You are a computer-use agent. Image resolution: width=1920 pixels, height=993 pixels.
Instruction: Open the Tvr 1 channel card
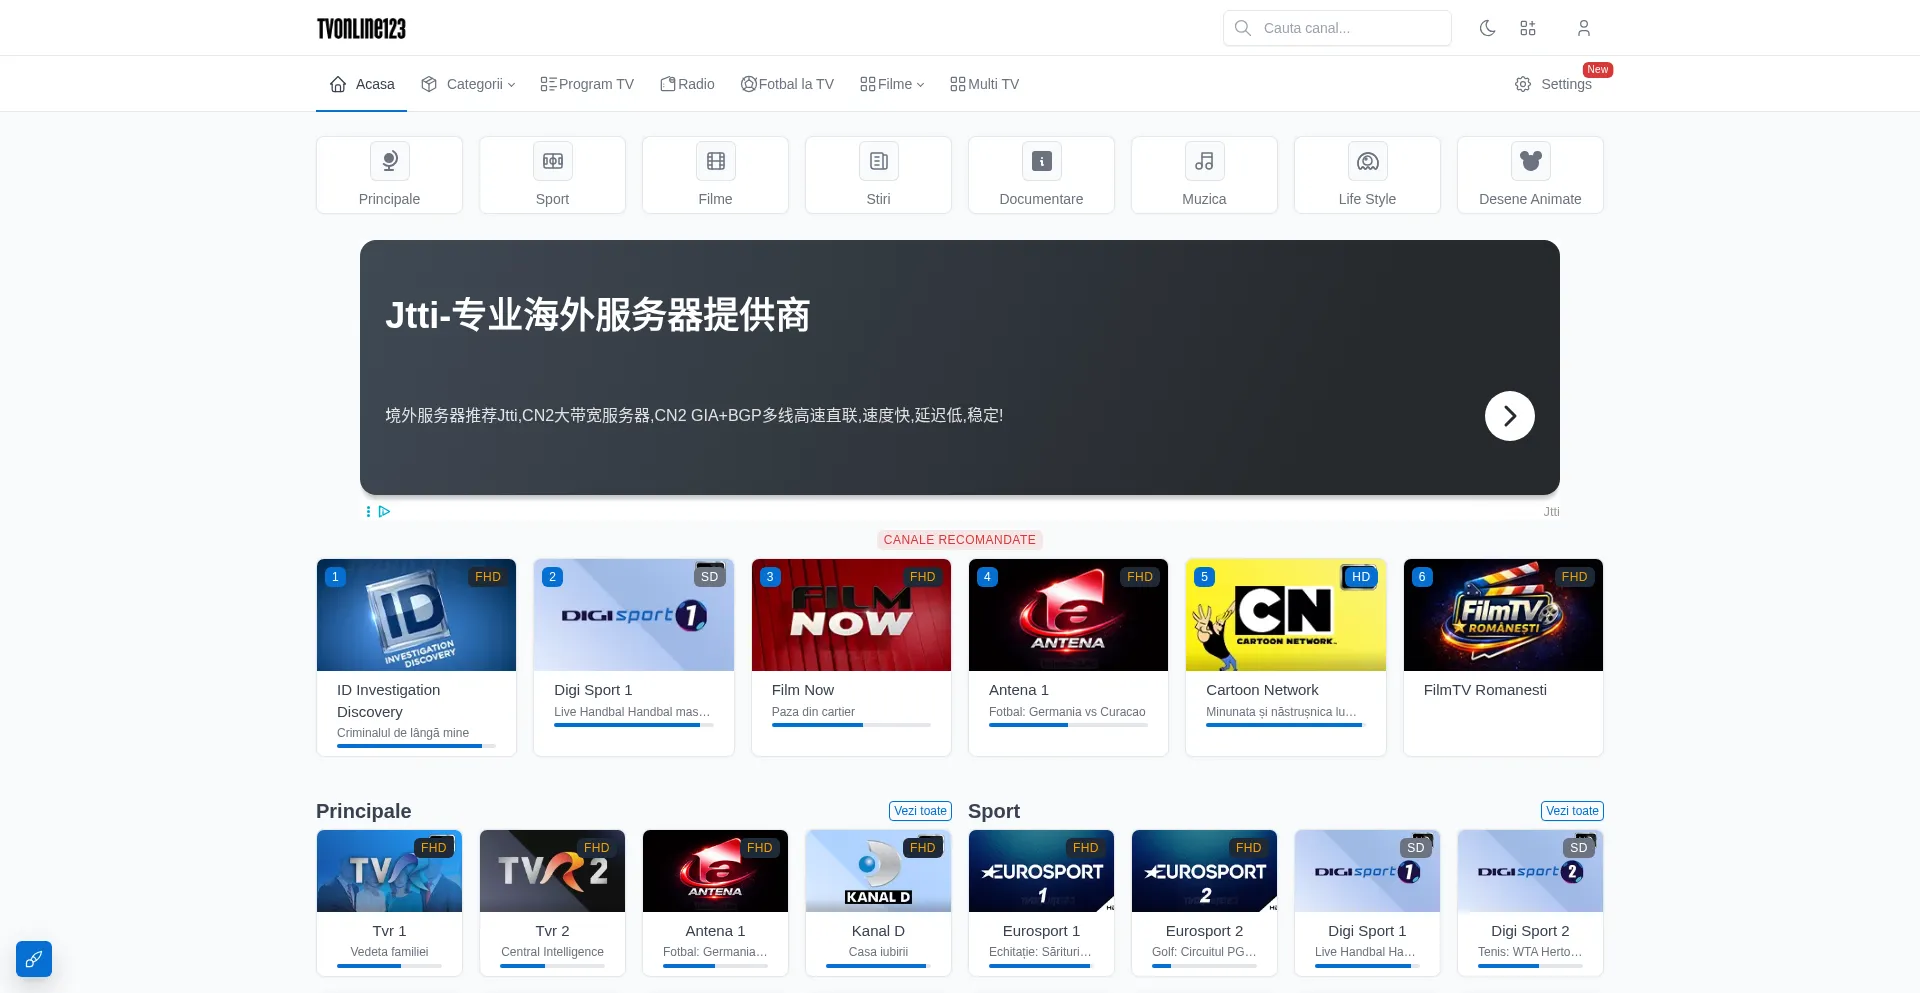(390, 903)
